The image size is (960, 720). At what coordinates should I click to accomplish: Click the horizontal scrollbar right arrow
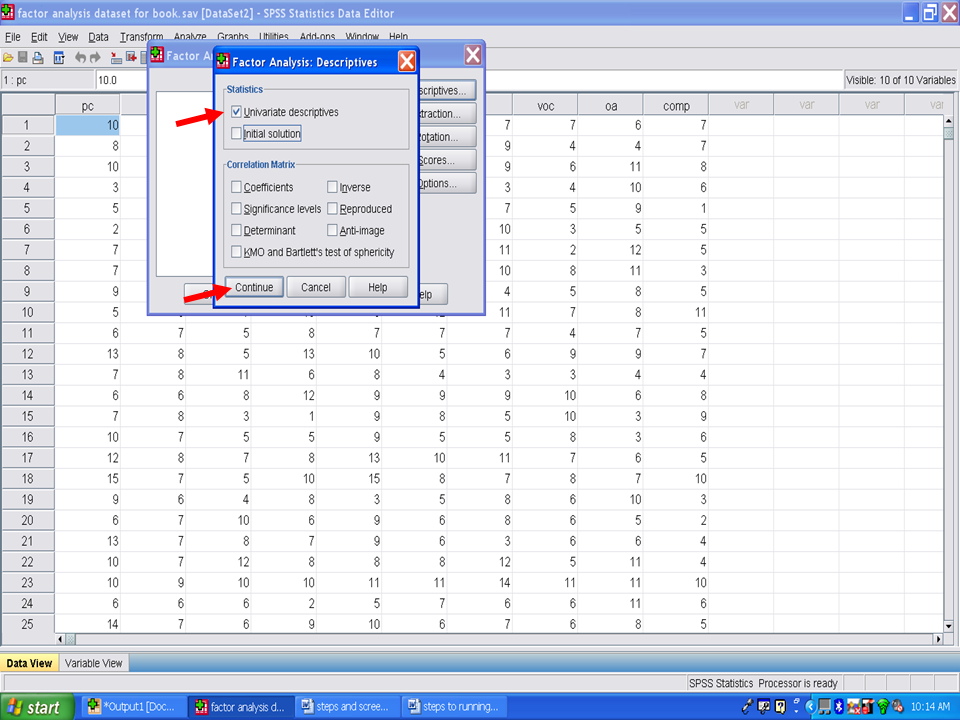(x=937, y=639)
